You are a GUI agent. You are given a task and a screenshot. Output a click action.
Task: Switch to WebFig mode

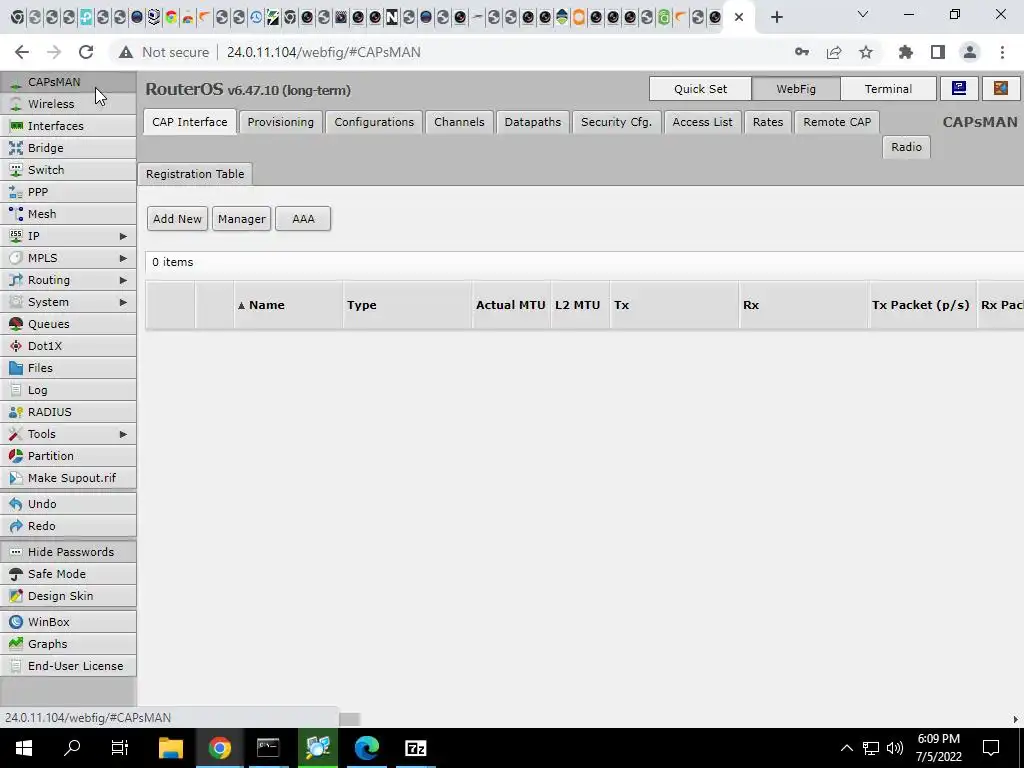tap(795, 89)
